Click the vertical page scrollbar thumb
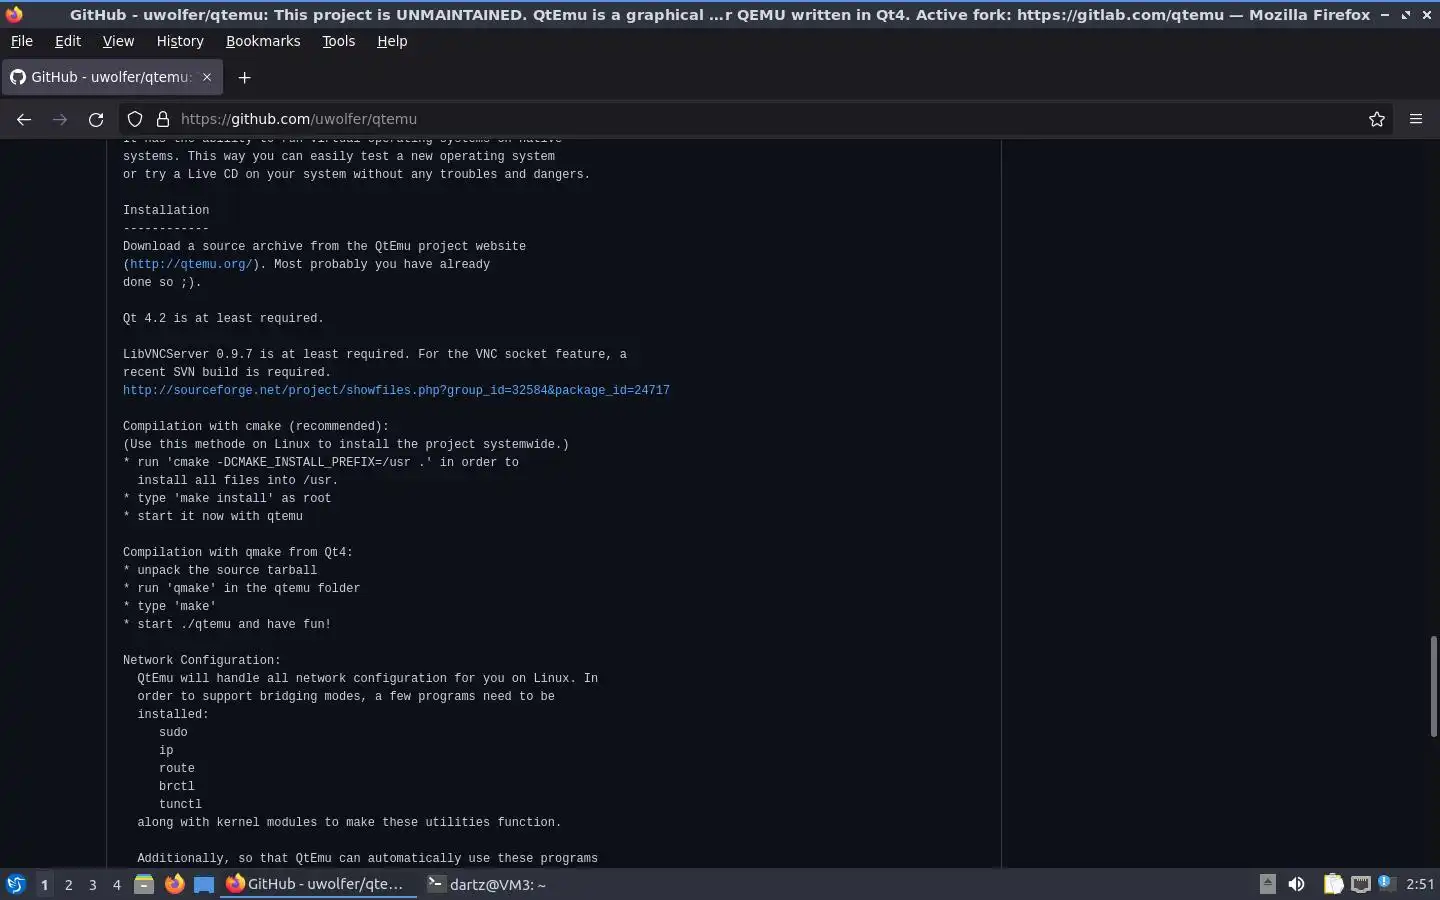 coord(1433,686)
